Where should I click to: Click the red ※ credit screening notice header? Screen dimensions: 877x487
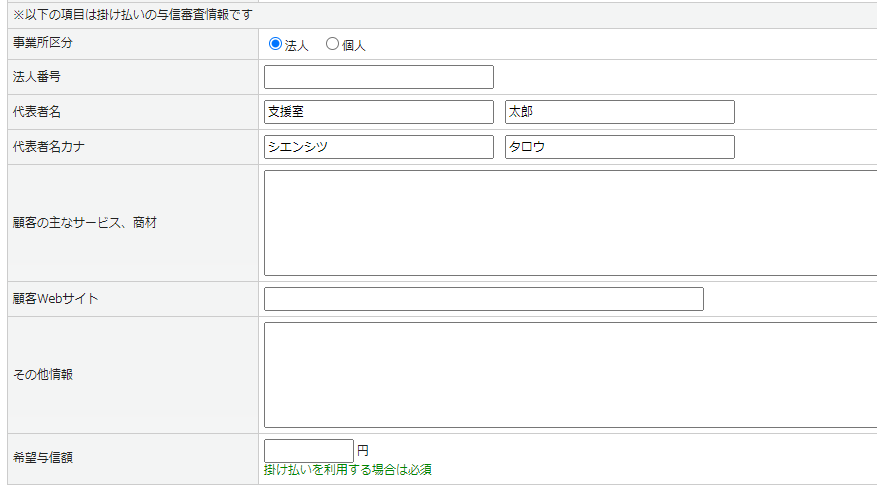pos(132,15)
